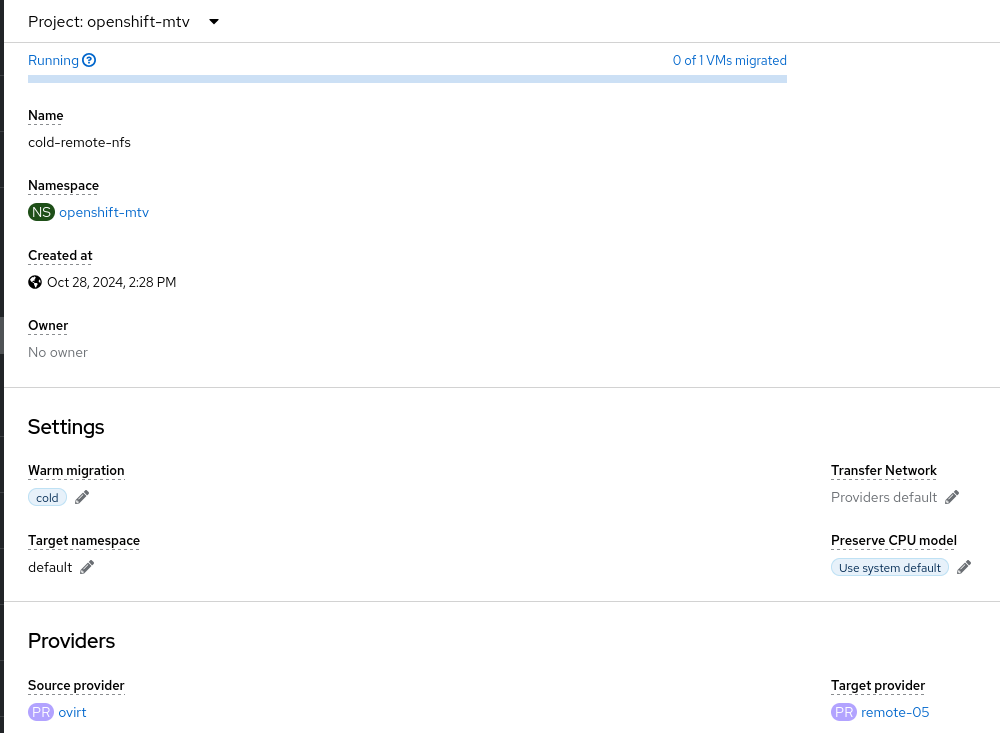The width and height of the screenshot is (1000, 733).
Task: Click the migration progress bar
Action: (x=407, y=78)
